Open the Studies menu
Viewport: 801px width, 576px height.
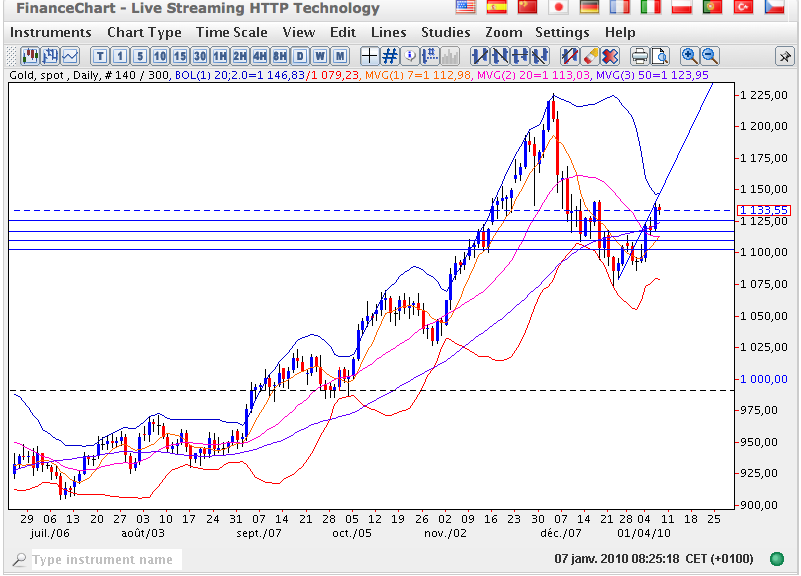point(445,32)
